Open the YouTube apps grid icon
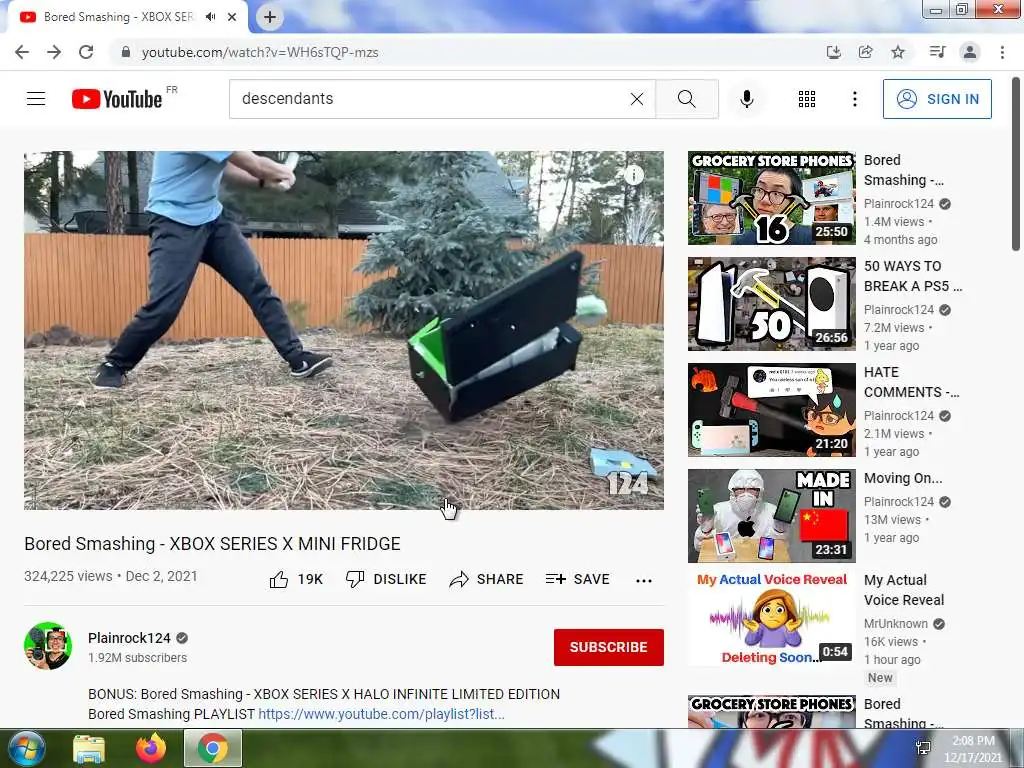 [x=807, y=99]
